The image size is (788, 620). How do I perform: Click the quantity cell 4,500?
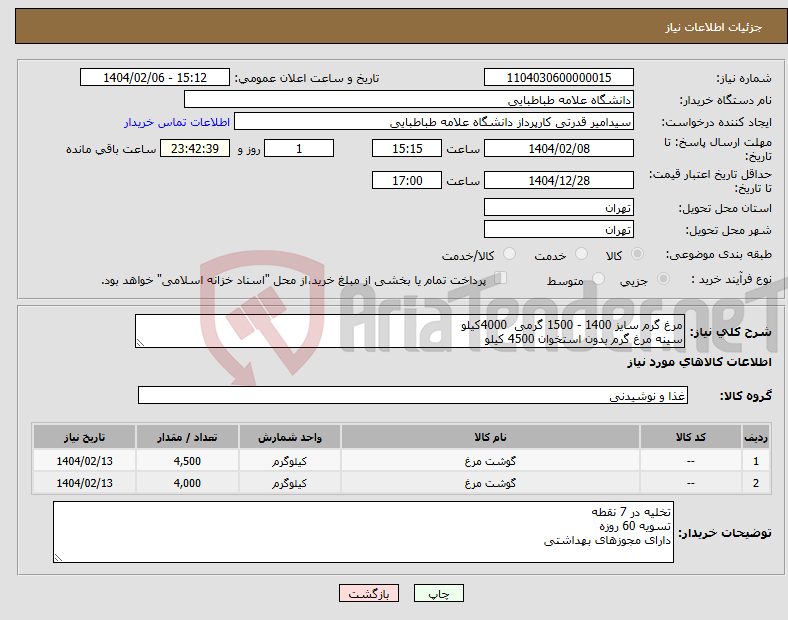187,461
